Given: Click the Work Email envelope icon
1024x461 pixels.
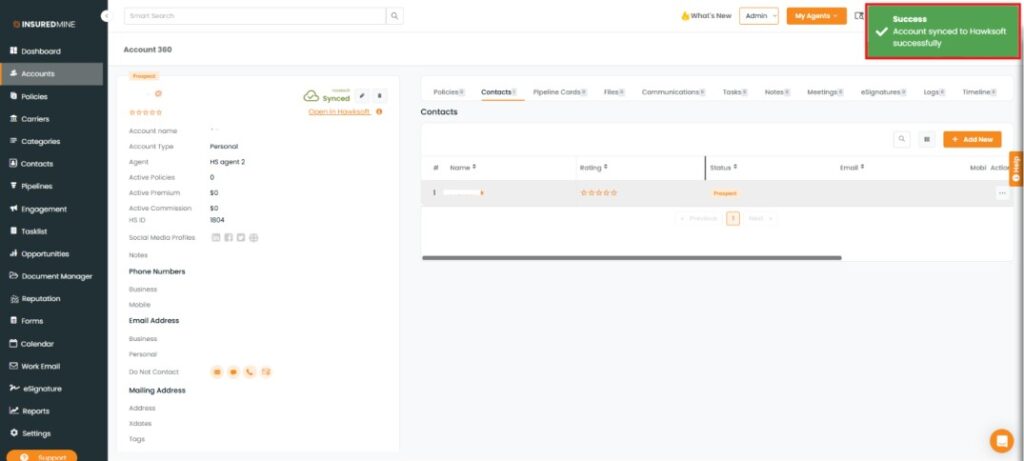Looking at the screenshot, I should pos(14,366).
